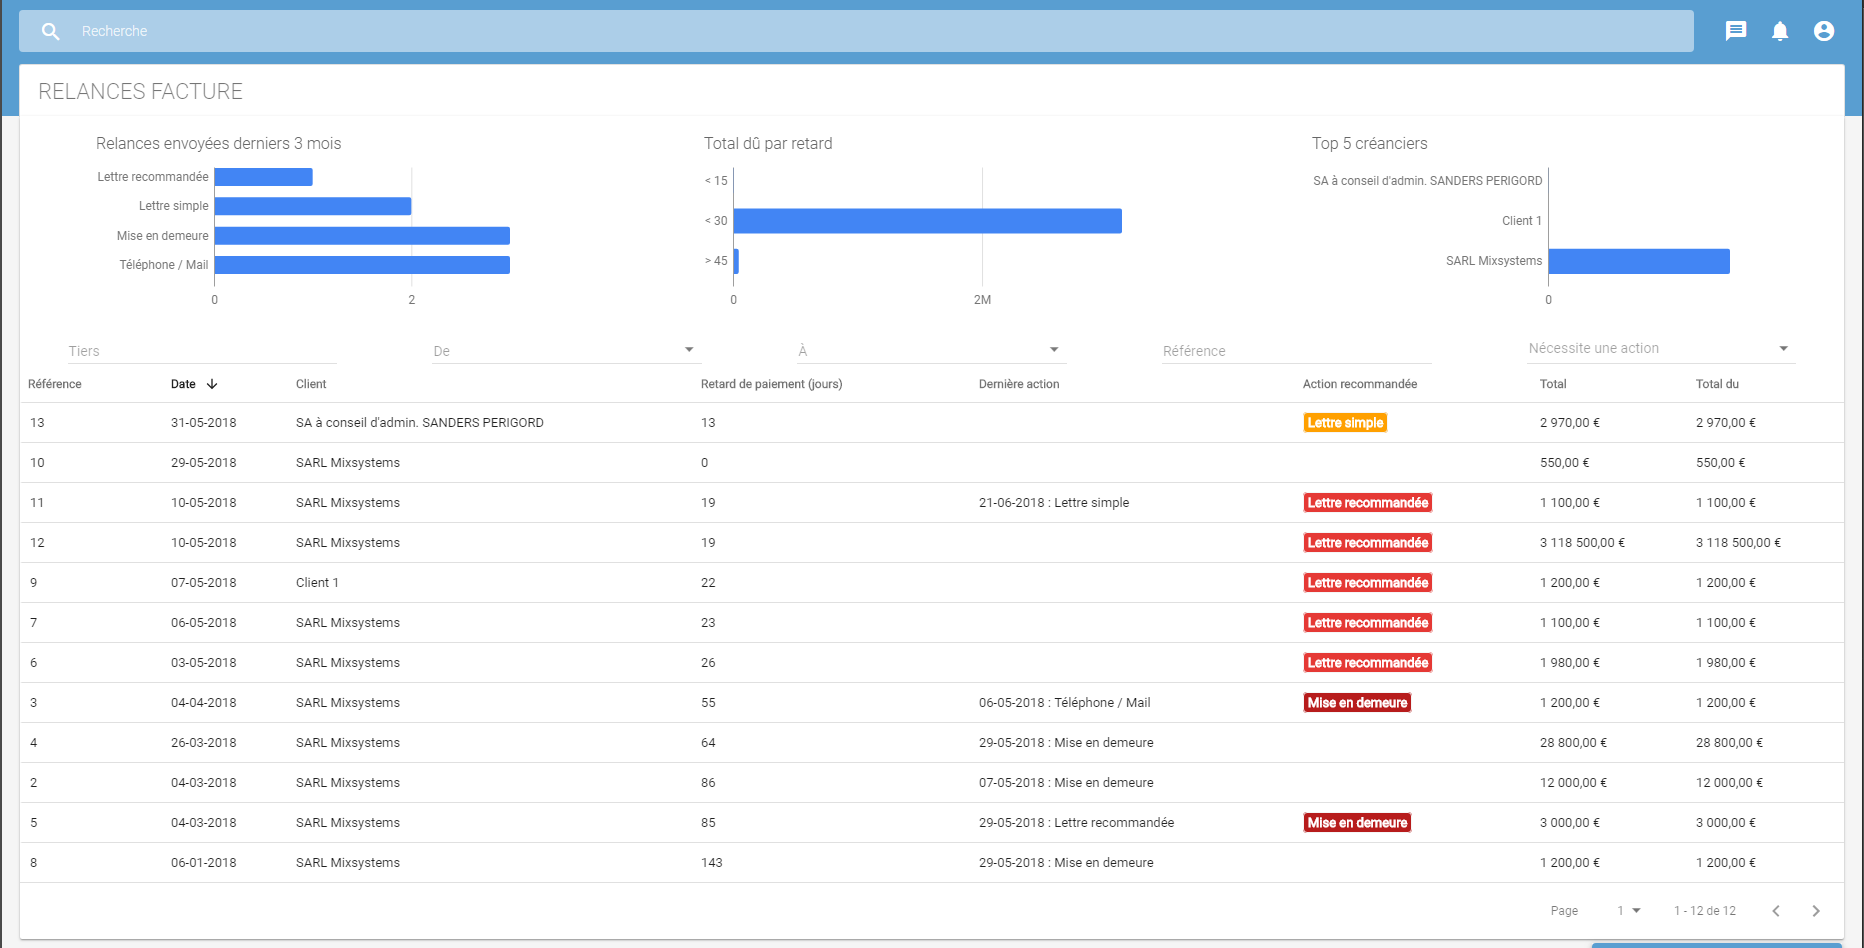Go to the previous page arrow
Screen dimensions: 1864x948
click(x=1776, y=911)
